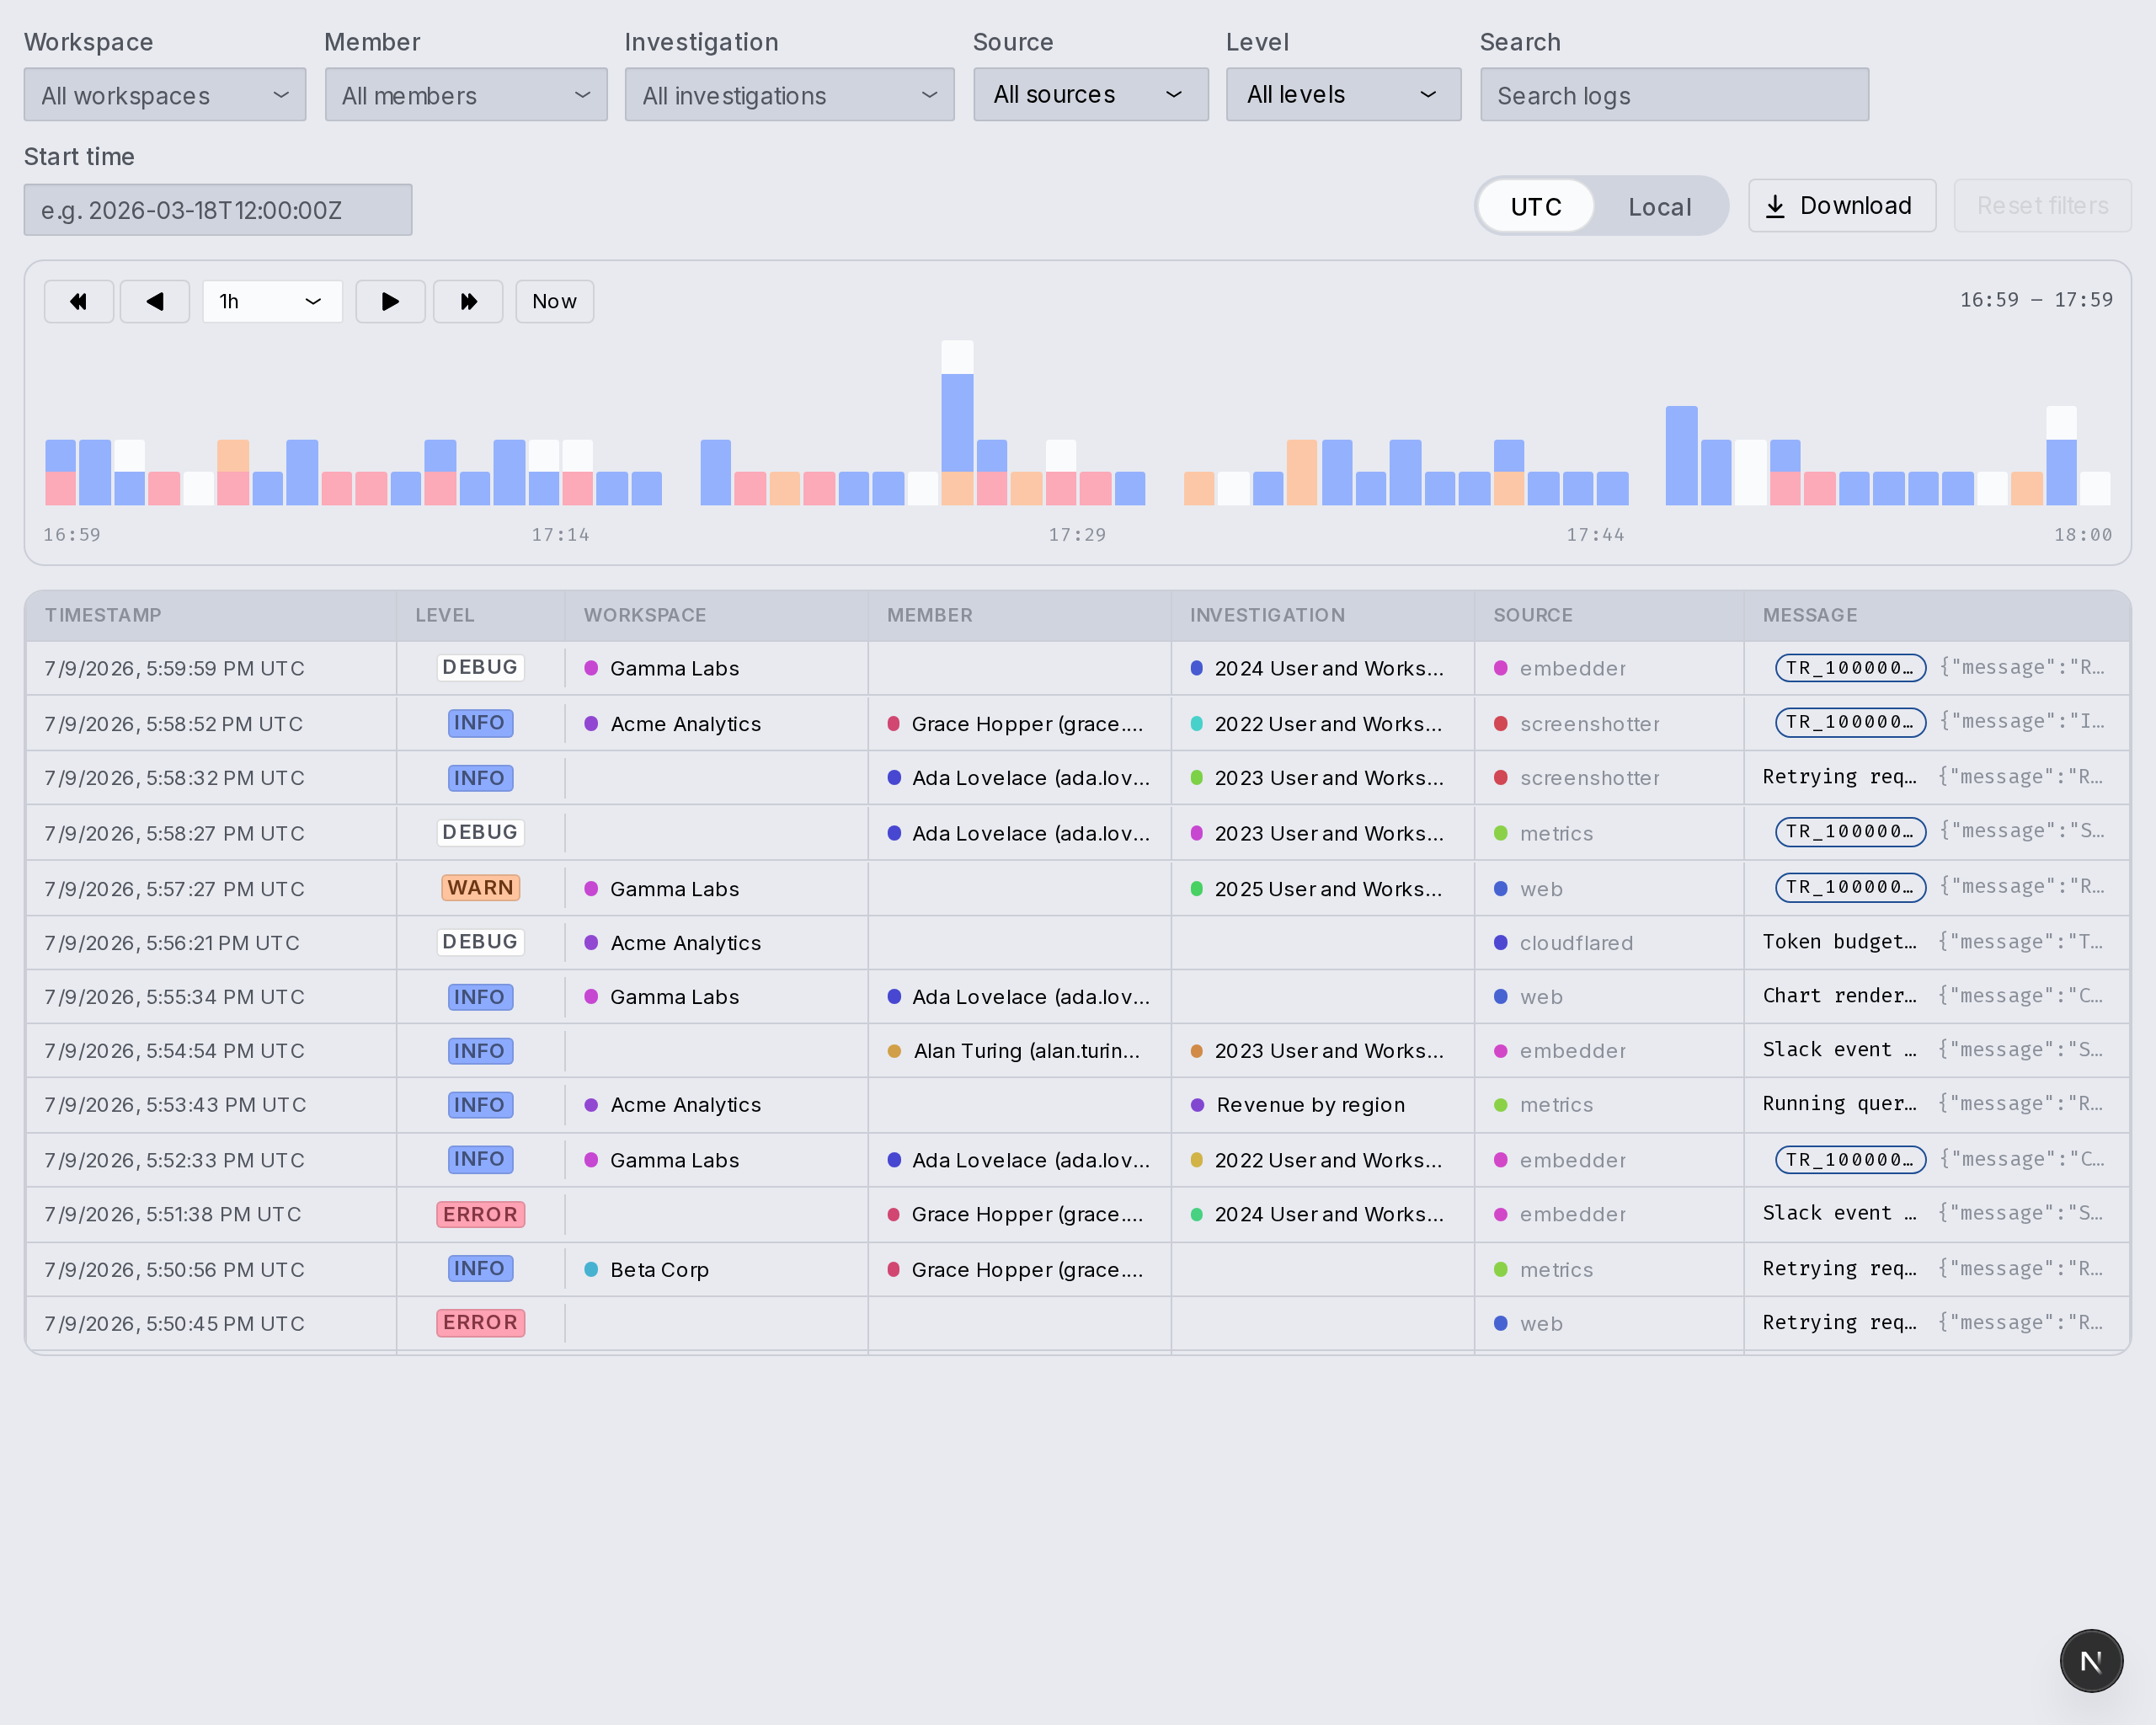Open the 1h time range selector
Viewport: 2156px width, 1725px height.
click(272, 301)
